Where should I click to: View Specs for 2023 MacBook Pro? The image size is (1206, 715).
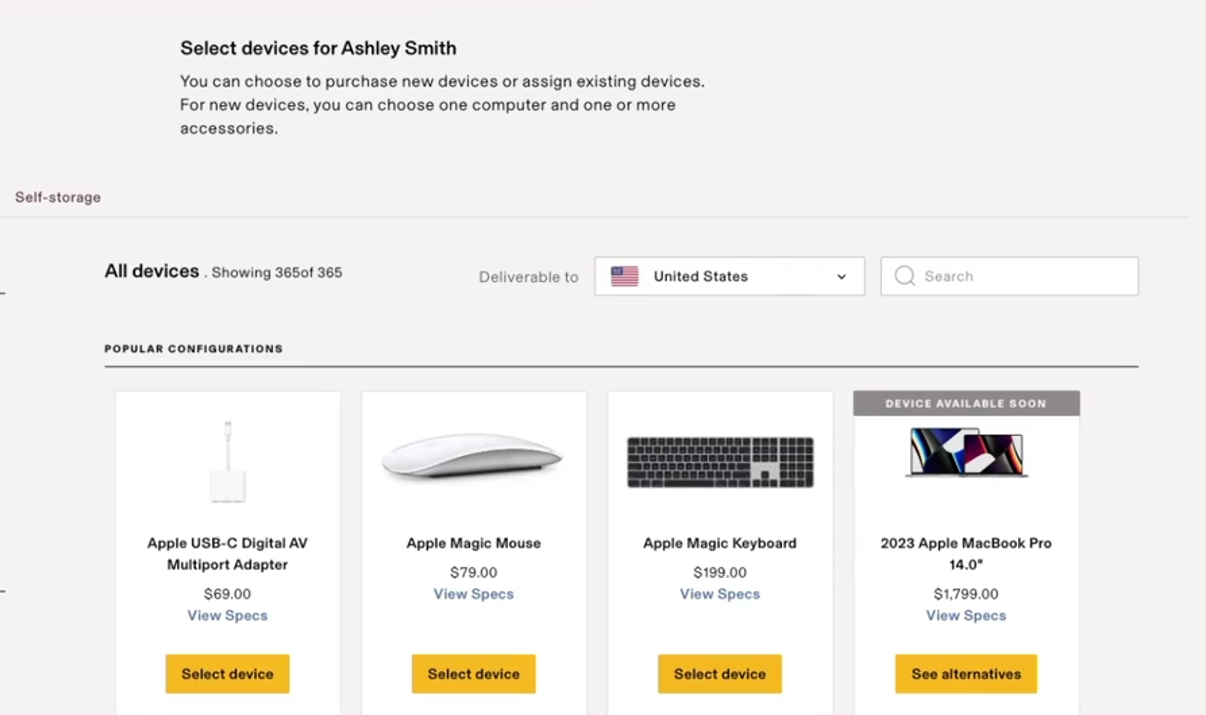pyautogui.click(x=966, y=616)
